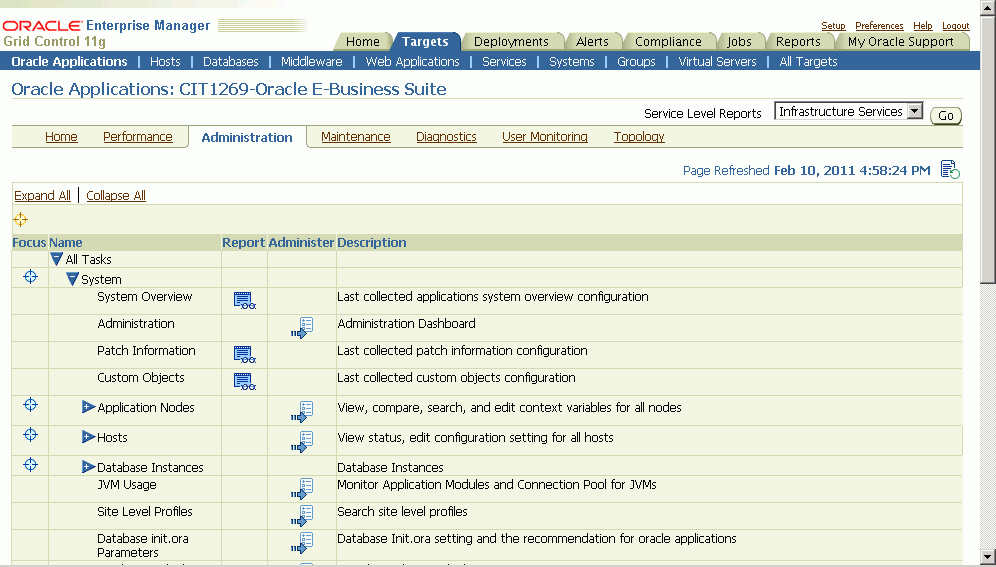The width and height of the screenshot is (996, 567).
Task: Focus on Database Instances row
Action: pyautogui.click(x=30, y=464)
